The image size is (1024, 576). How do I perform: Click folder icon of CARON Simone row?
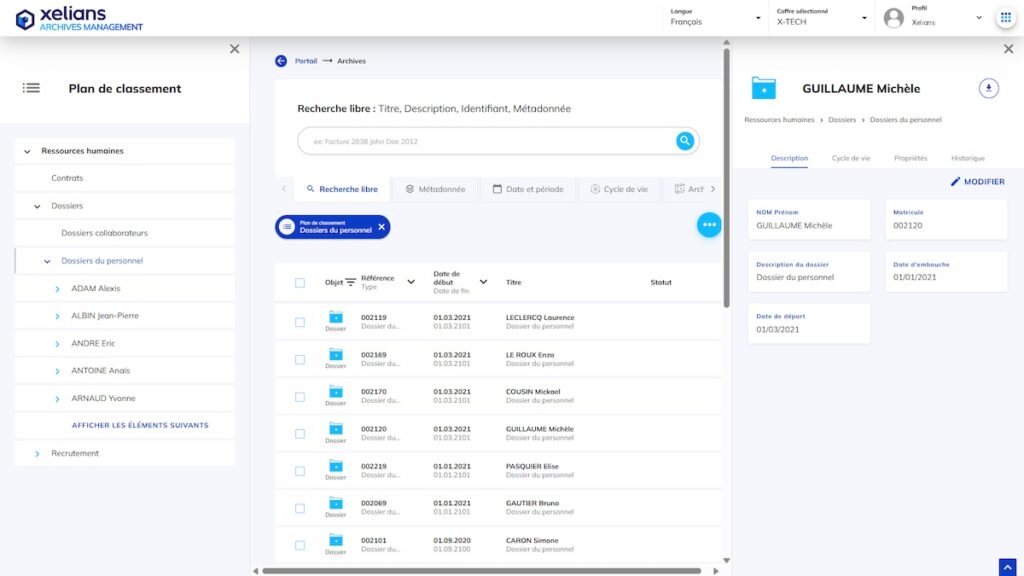click(336, 541)
